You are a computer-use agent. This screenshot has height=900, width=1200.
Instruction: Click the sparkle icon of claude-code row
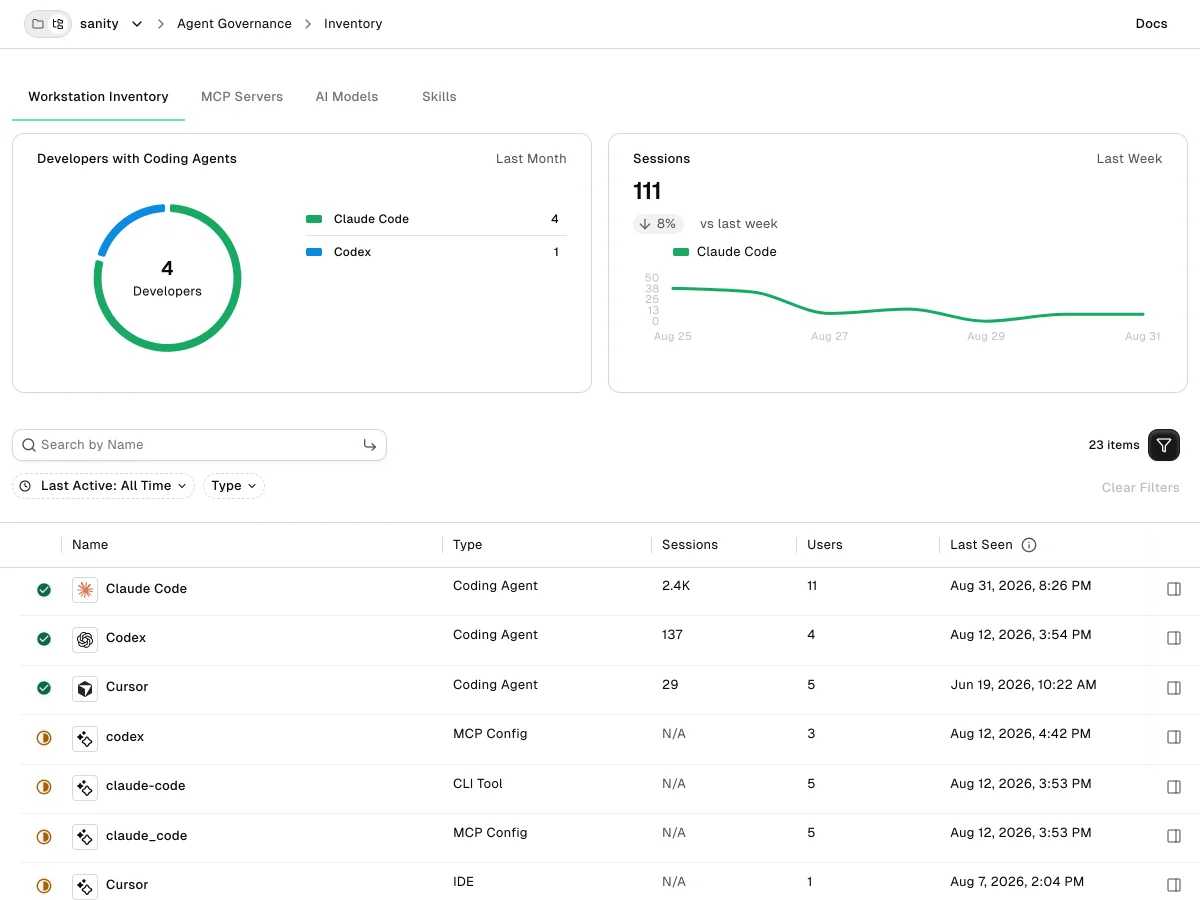tap(85, 787)
